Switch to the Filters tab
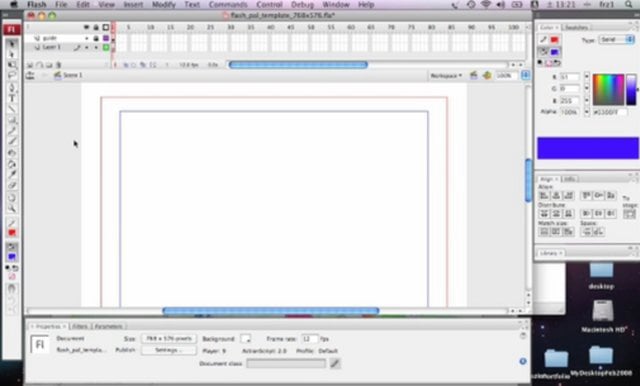The width and height of the screenshot is (640, 386). point(80,326)
